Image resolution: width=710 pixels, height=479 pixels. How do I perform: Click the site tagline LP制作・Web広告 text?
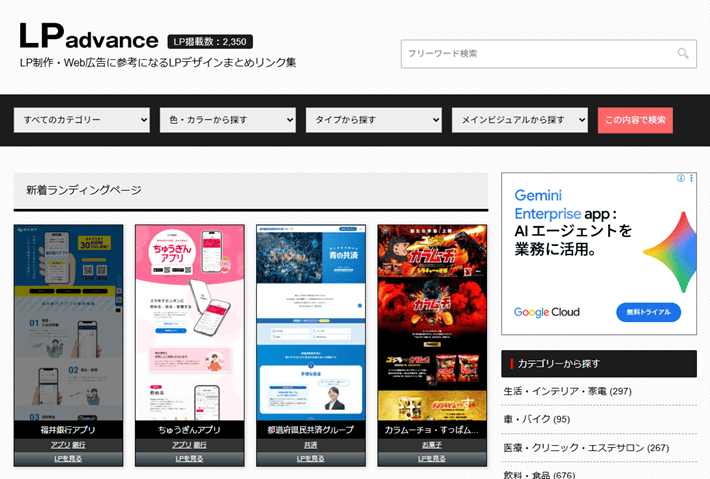point(158,62)
